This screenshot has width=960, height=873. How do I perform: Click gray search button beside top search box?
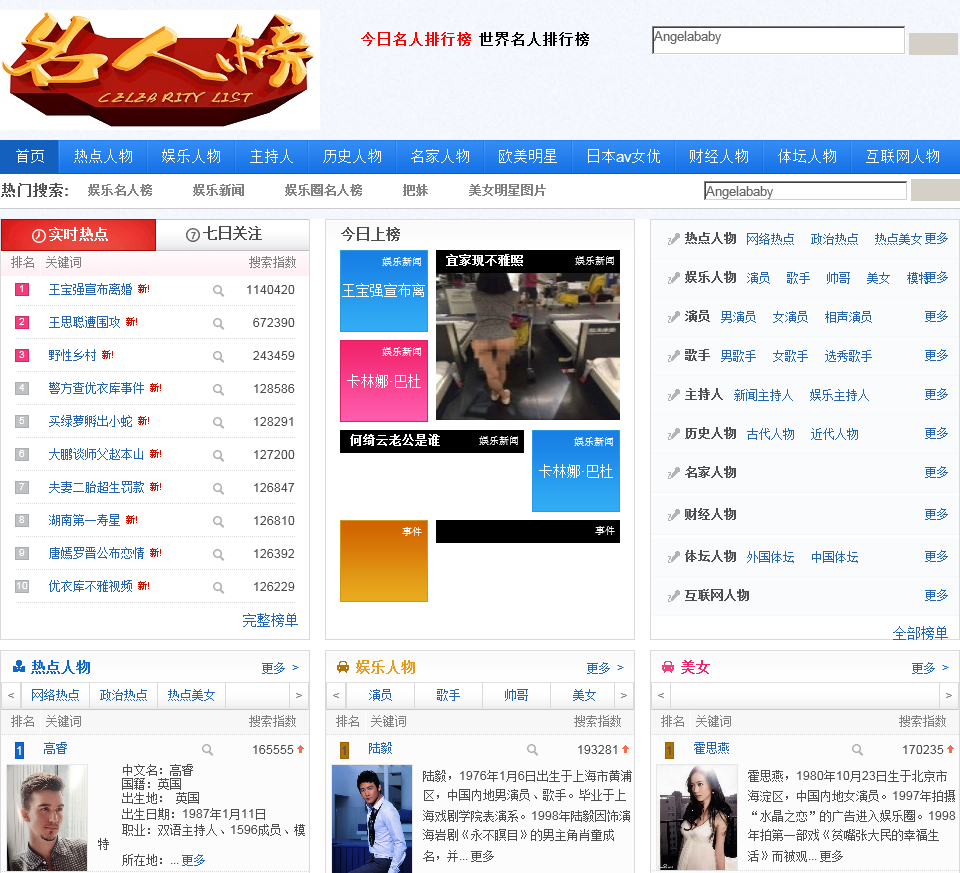(x=933, y=44)
